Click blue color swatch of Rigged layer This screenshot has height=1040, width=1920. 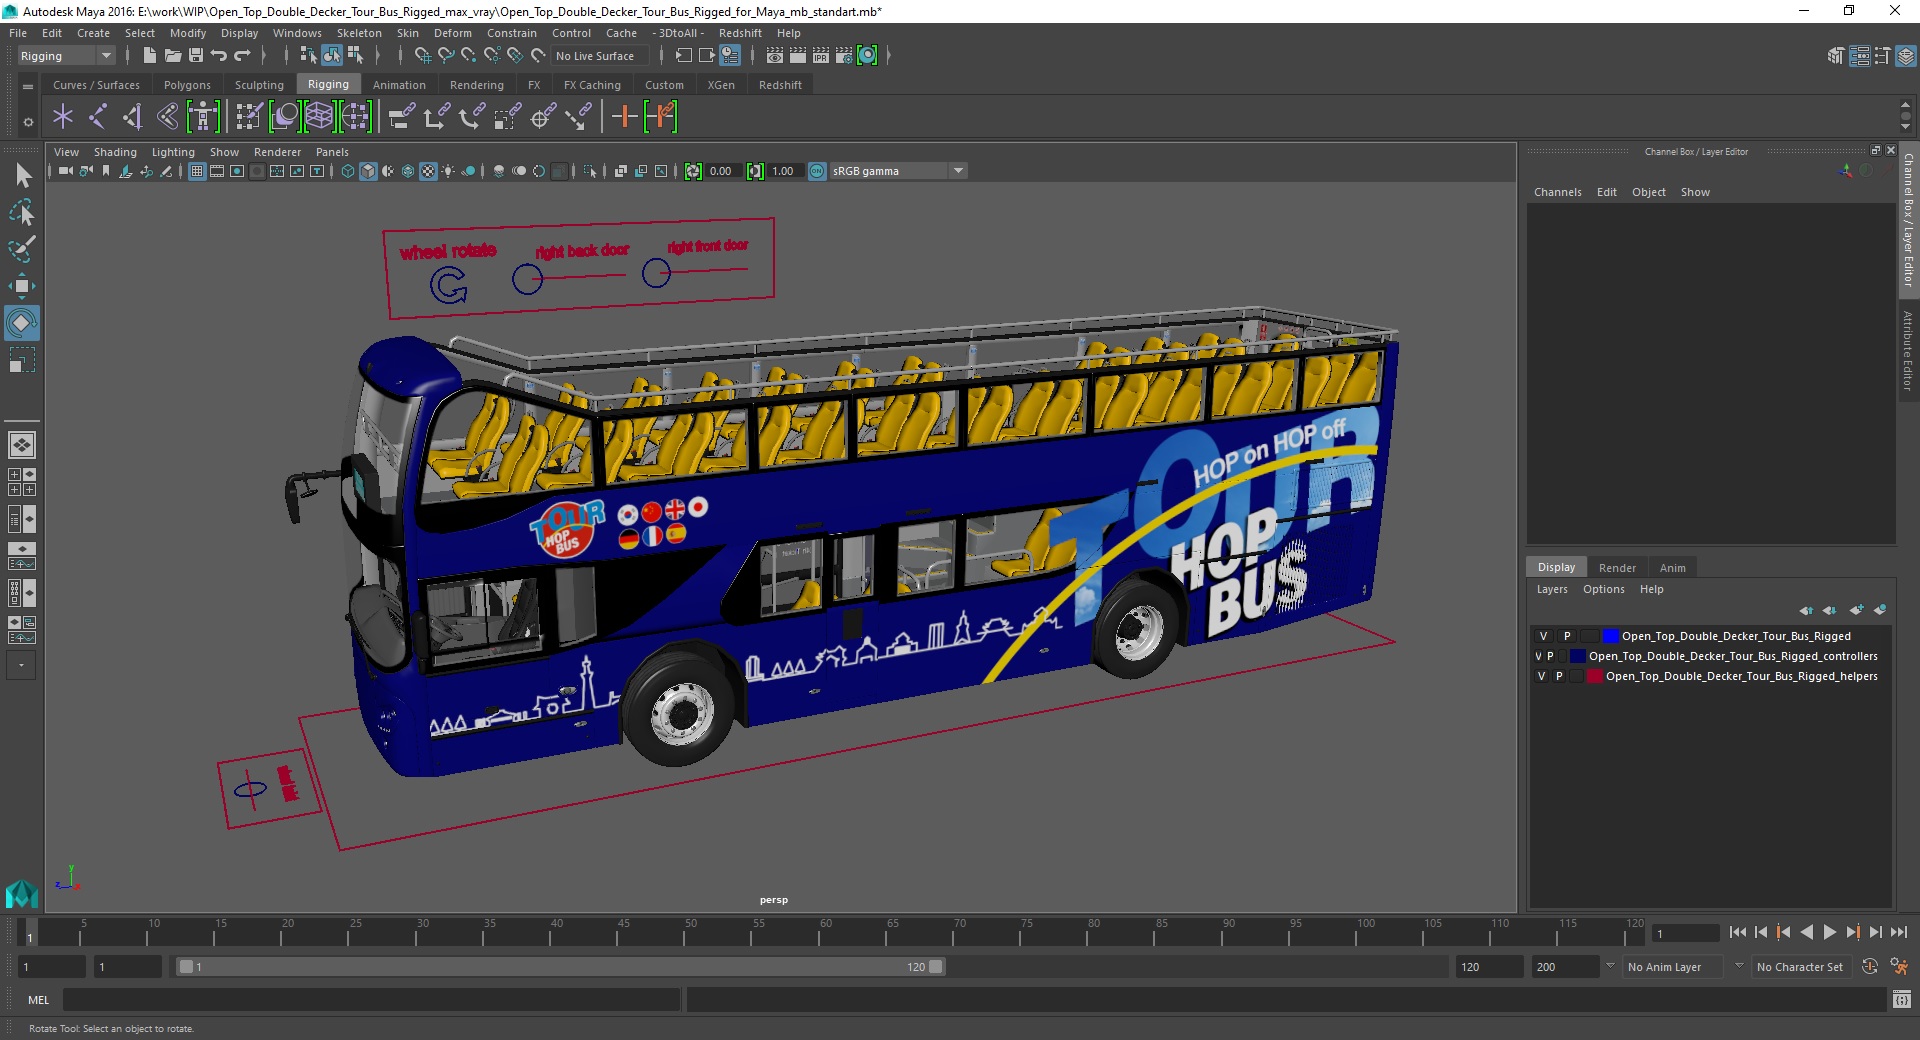(1610, 636)
